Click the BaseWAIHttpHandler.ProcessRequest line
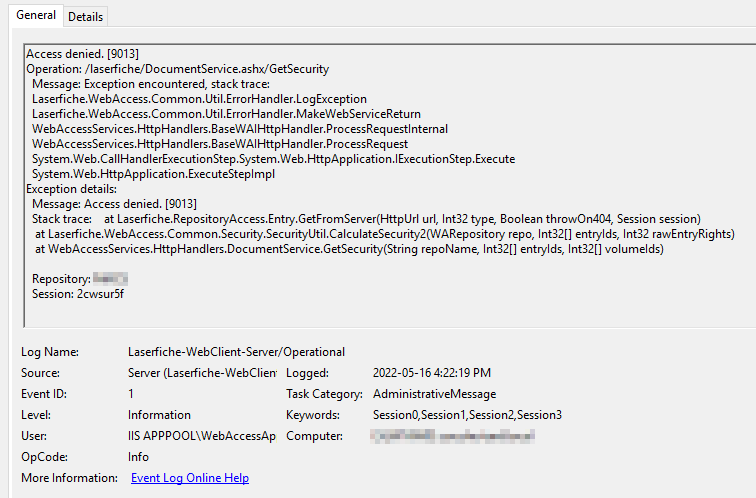This screenshot has height=498, width=756. 220,144
